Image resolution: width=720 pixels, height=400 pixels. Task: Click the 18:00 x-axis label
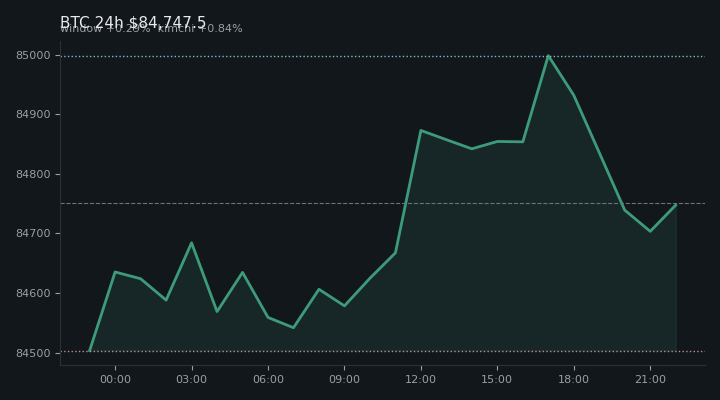click(574, 379)
